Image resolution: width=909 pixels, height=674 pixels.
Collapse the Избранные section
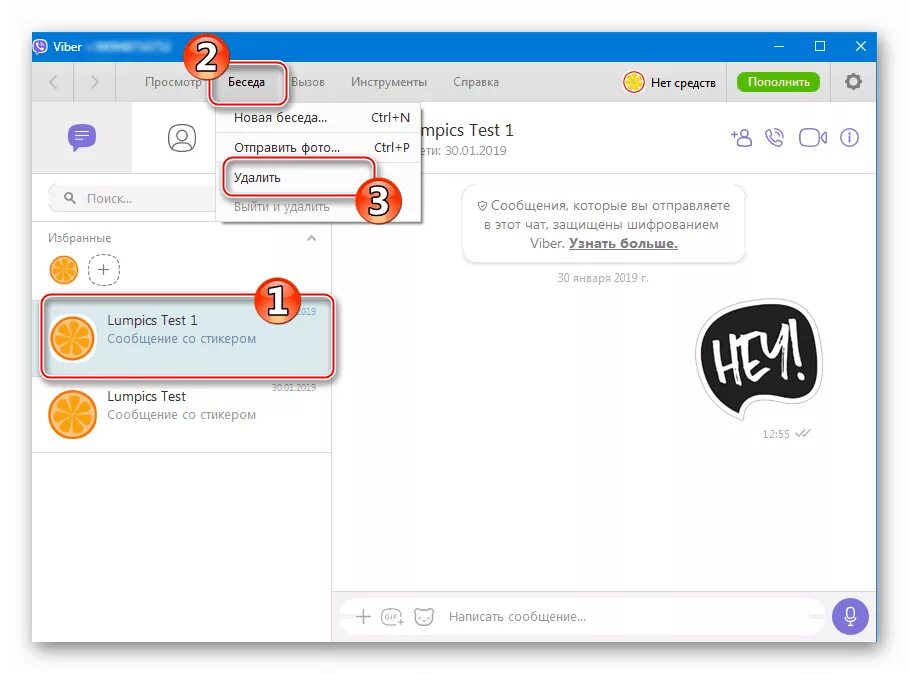(311, 238)
